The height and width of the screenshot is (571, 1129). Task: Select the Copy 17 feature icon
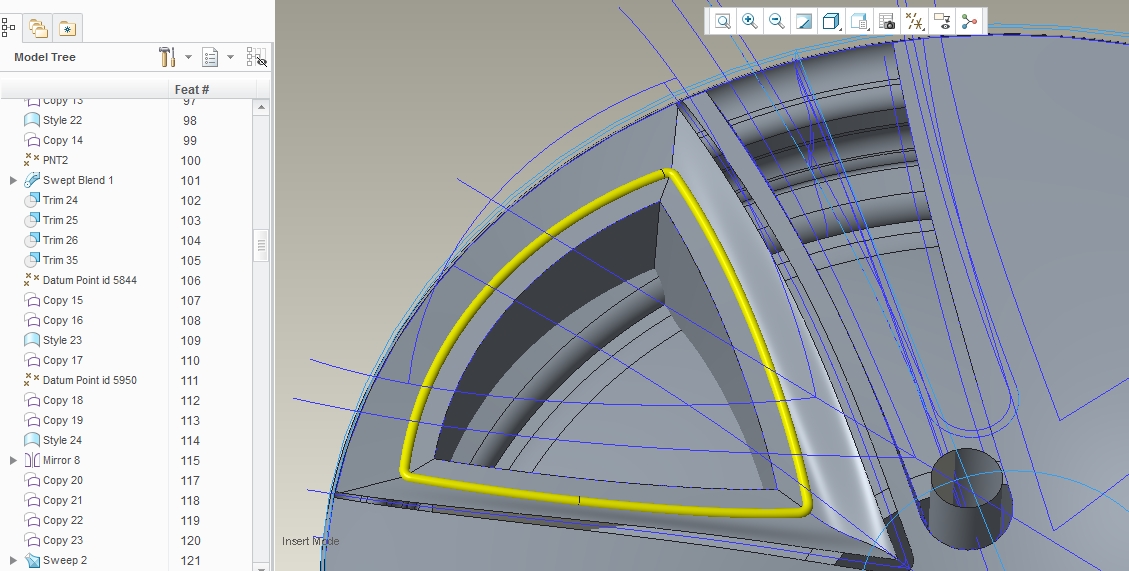[32, 360]
